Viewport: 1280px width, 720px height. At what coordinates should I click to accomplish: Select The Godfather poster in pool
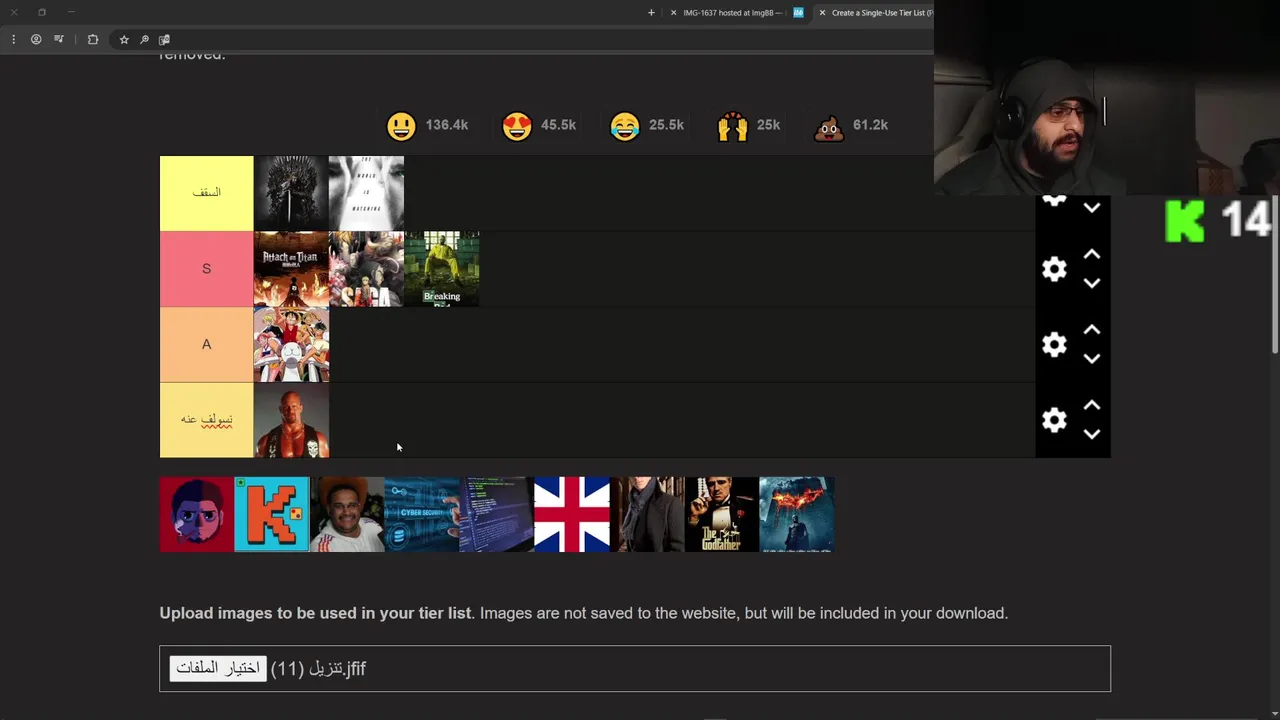(x=722, y=514)
